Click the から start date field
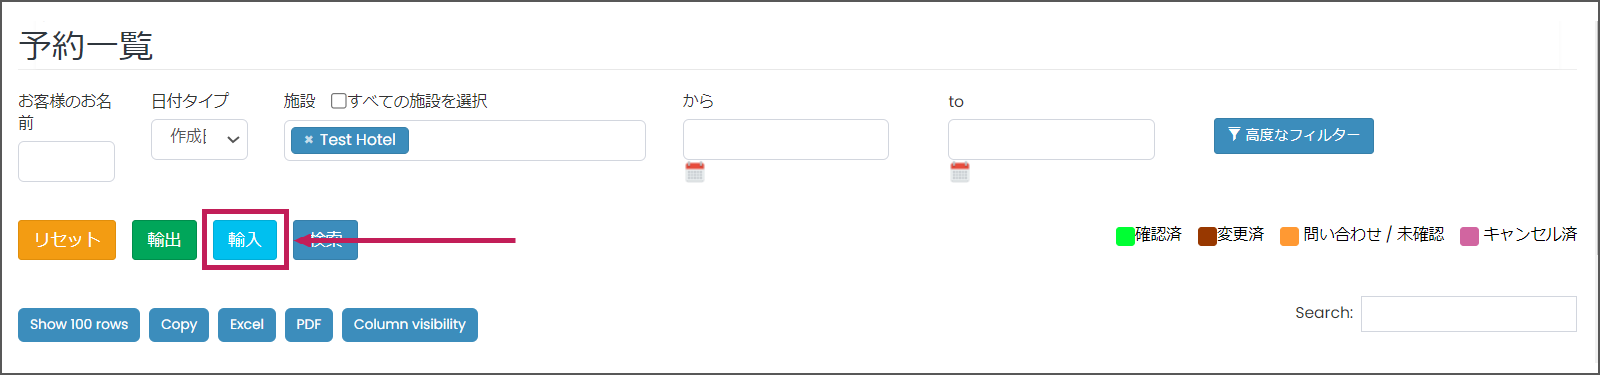Screen dimensions: 1600x375 786,139
